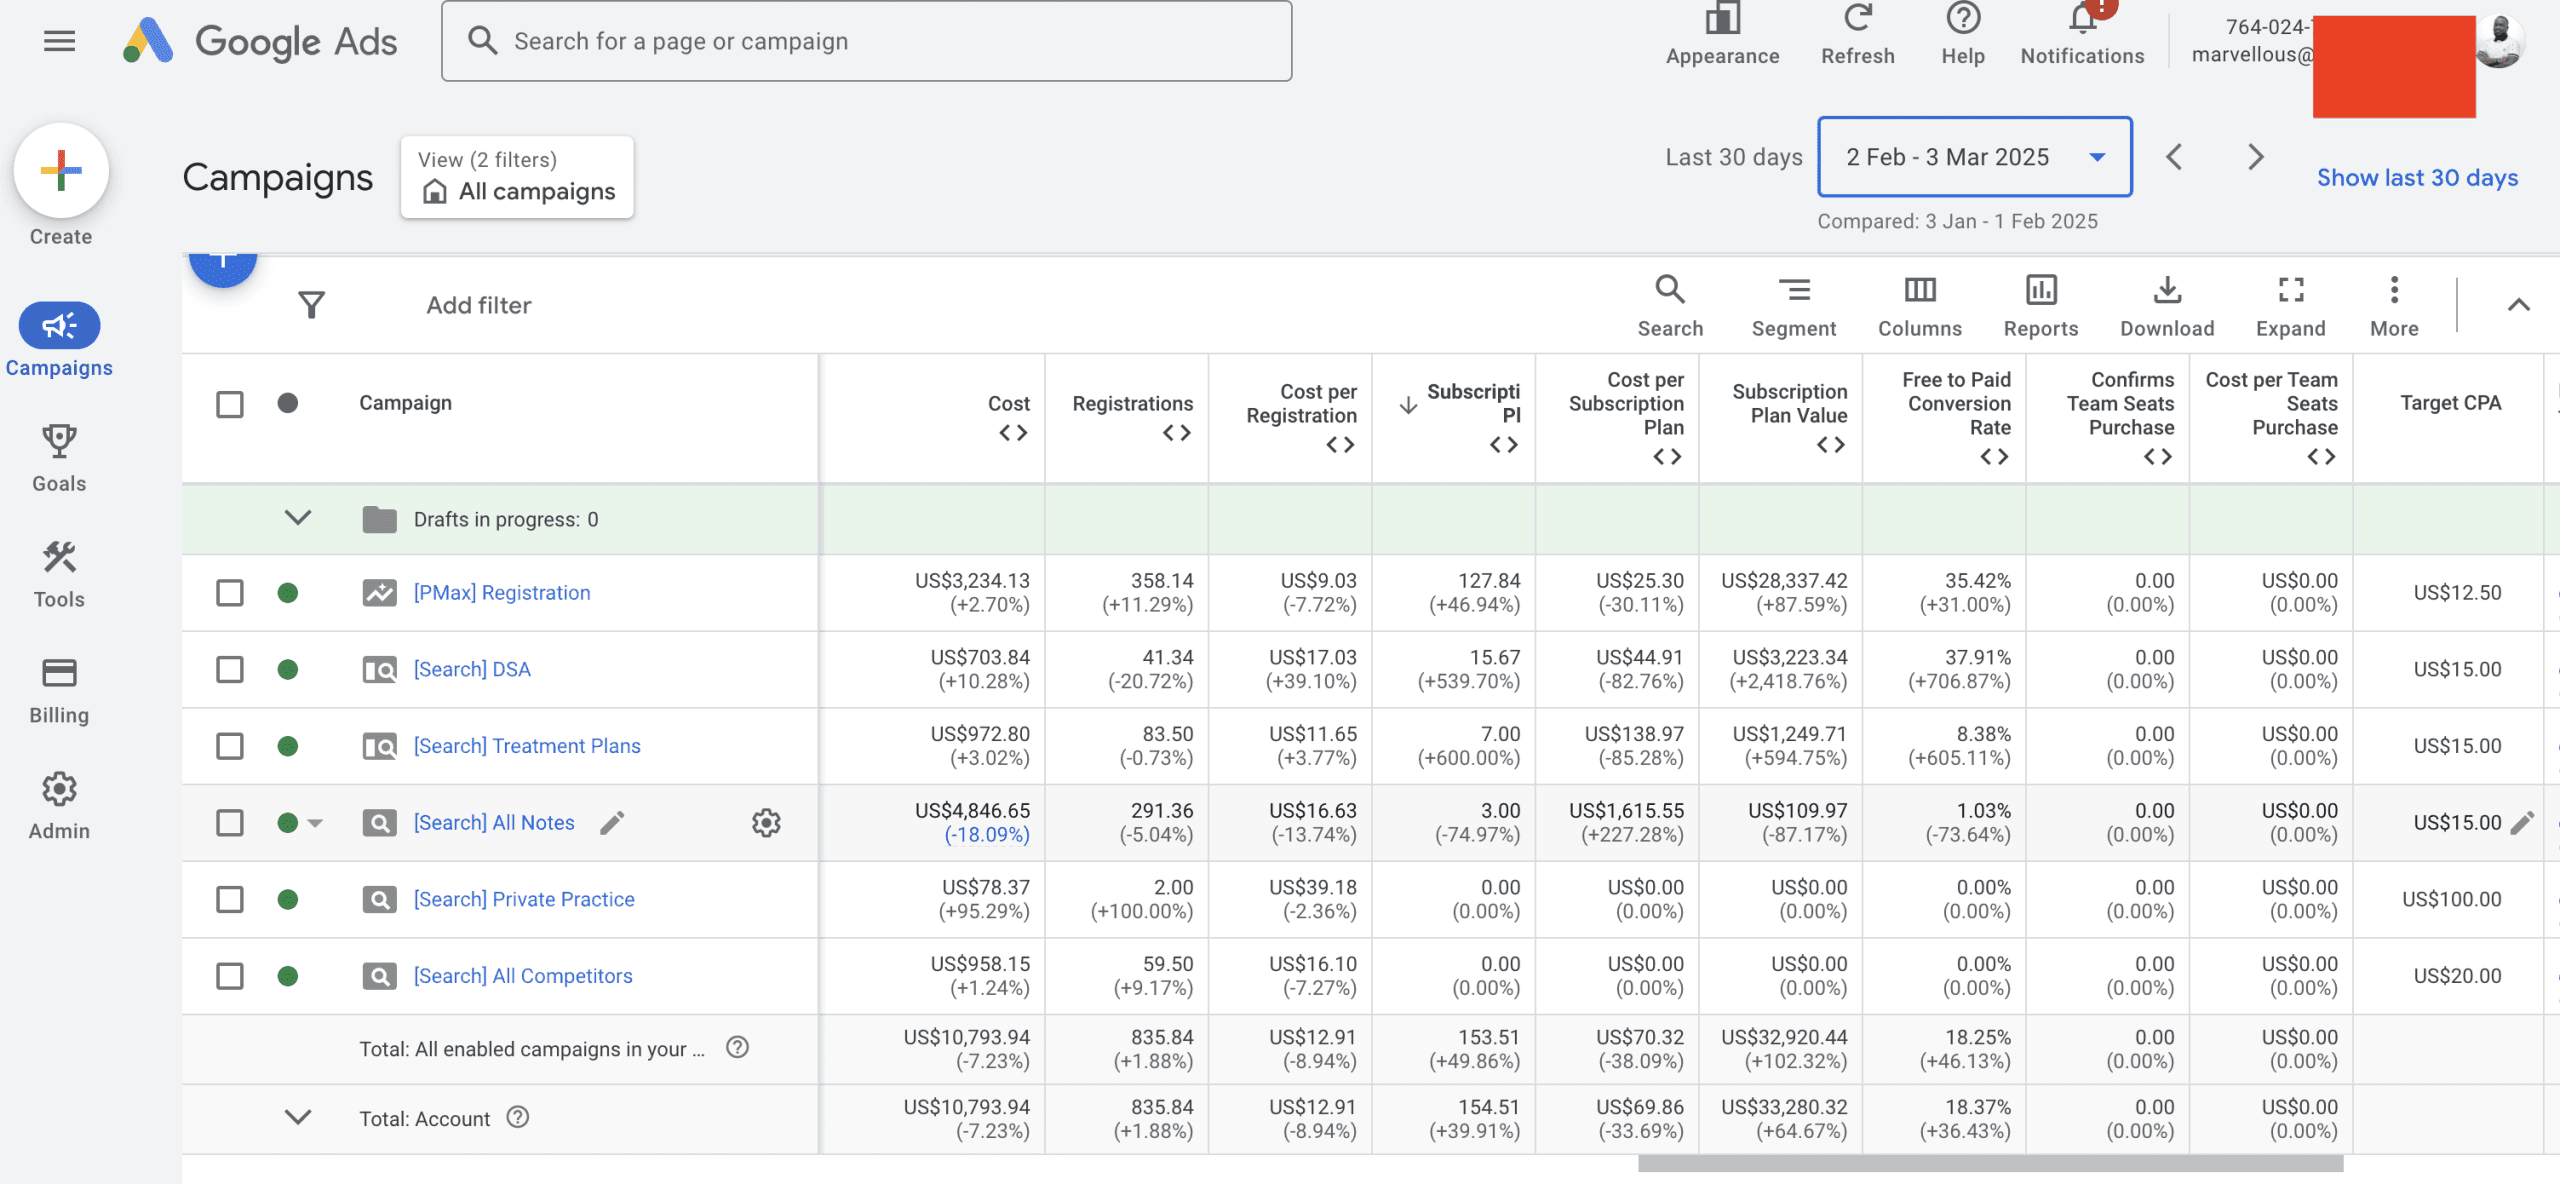
Task: Collapse the Drafts in progress row
Action: [x=298, y=518]
